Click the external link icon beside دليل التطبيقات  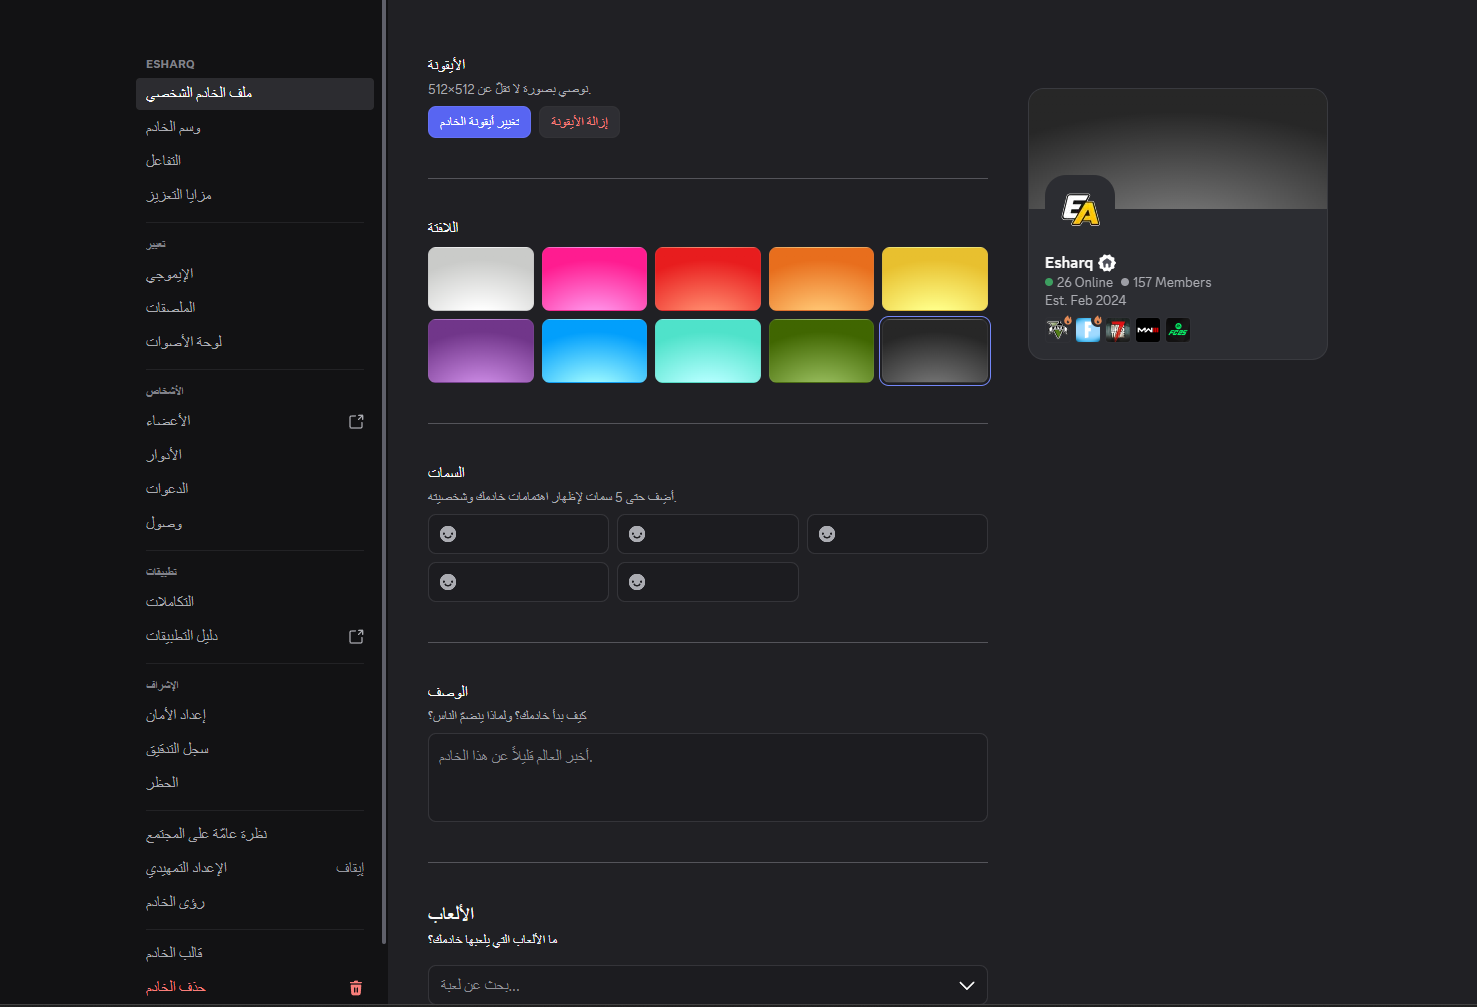(x=356, y=636)
